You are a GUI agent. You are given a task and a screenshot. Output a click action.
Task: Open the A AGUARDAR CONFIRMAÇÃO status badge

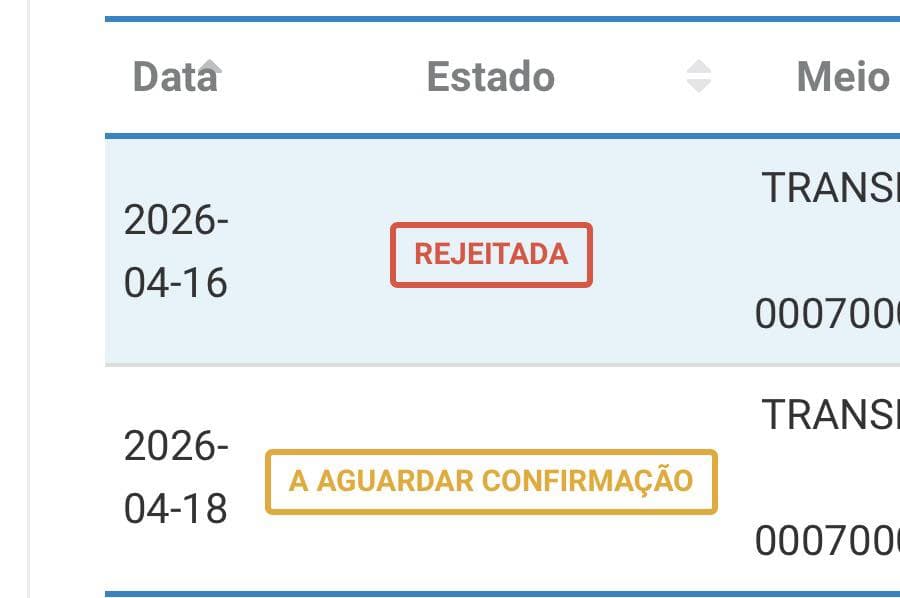(491, 481)
